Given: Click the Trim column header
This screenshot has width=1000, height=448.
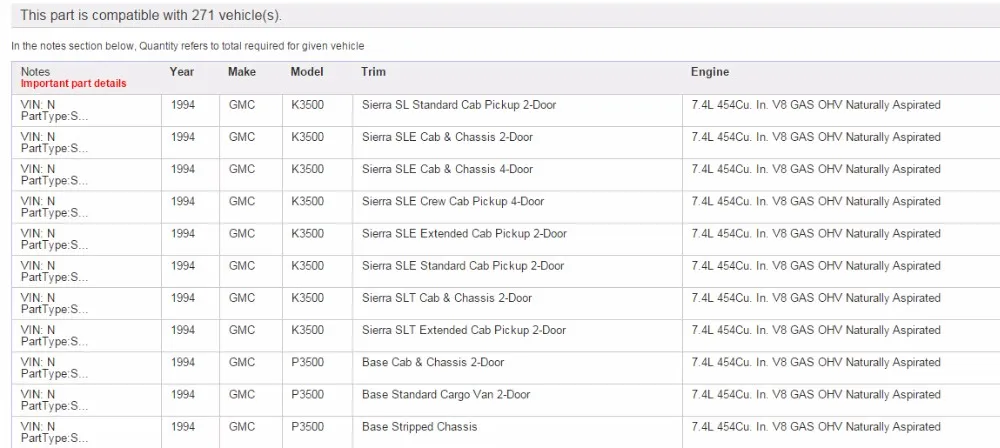Looking at the screenshot, I should (x=373, y=71).
